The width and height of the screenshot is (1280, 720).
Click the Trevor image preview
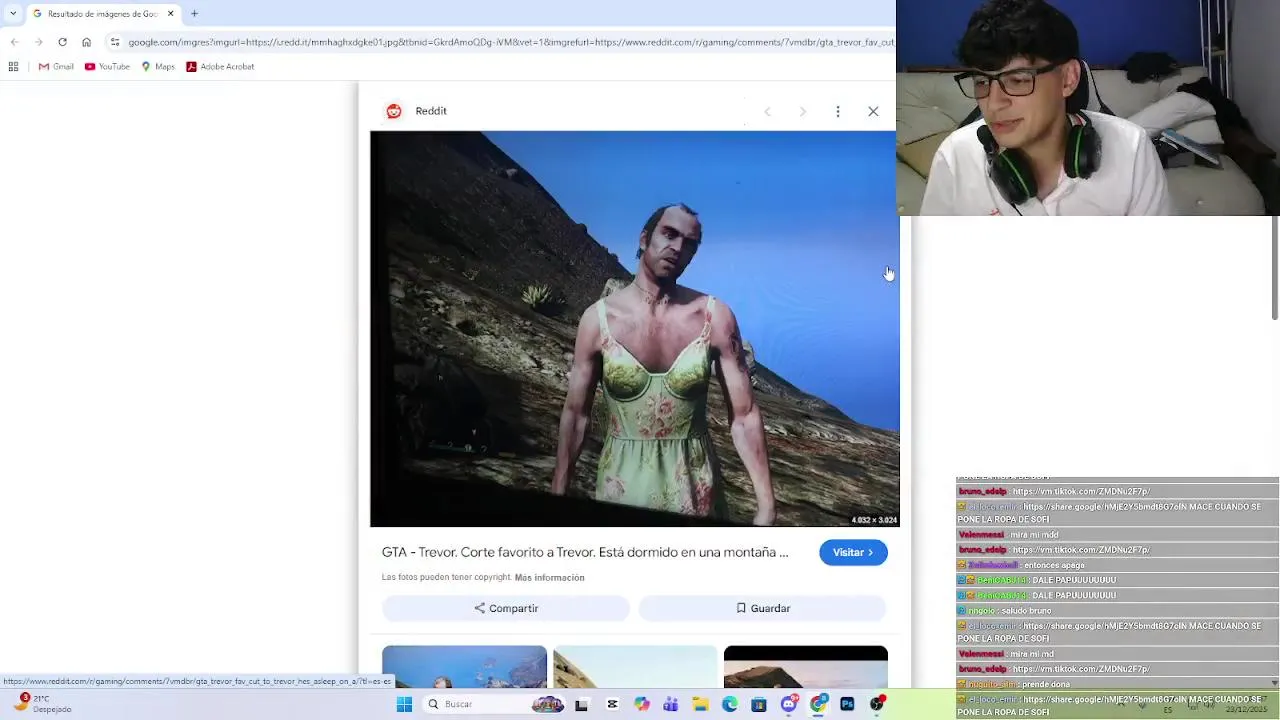click(634, 329)
